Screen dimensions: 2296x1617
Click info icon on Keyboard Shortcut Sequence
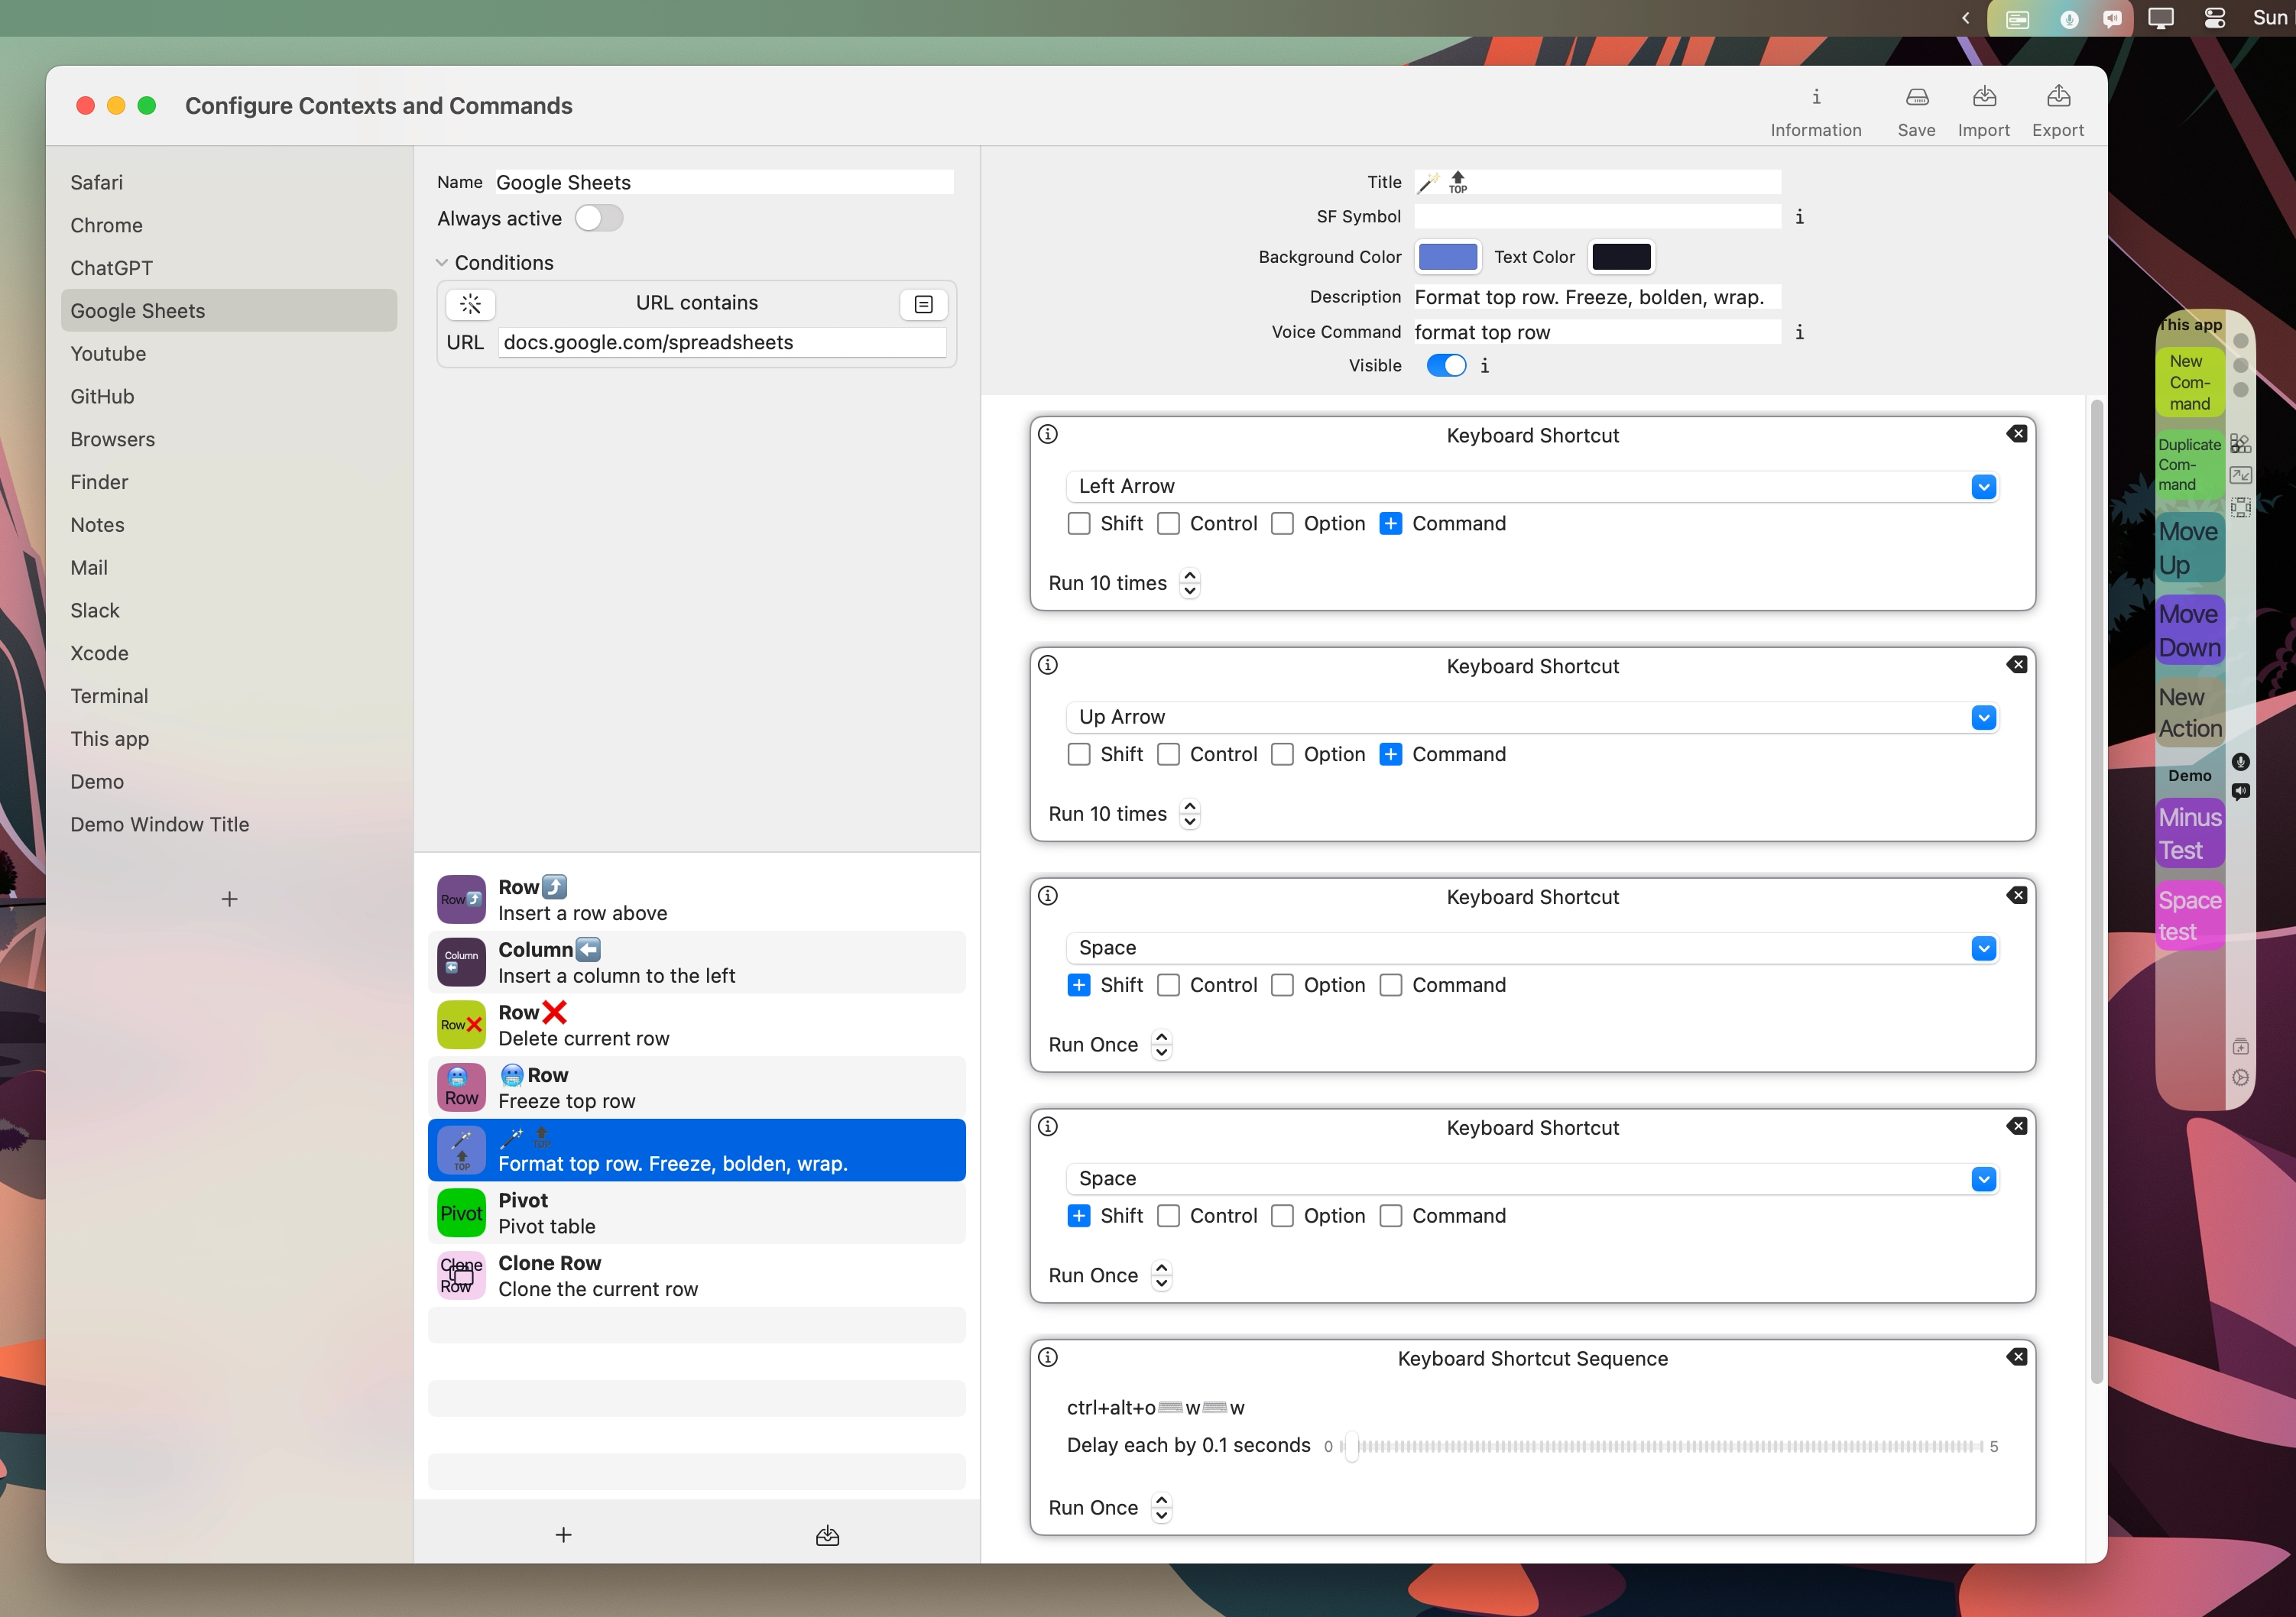1047,1357
